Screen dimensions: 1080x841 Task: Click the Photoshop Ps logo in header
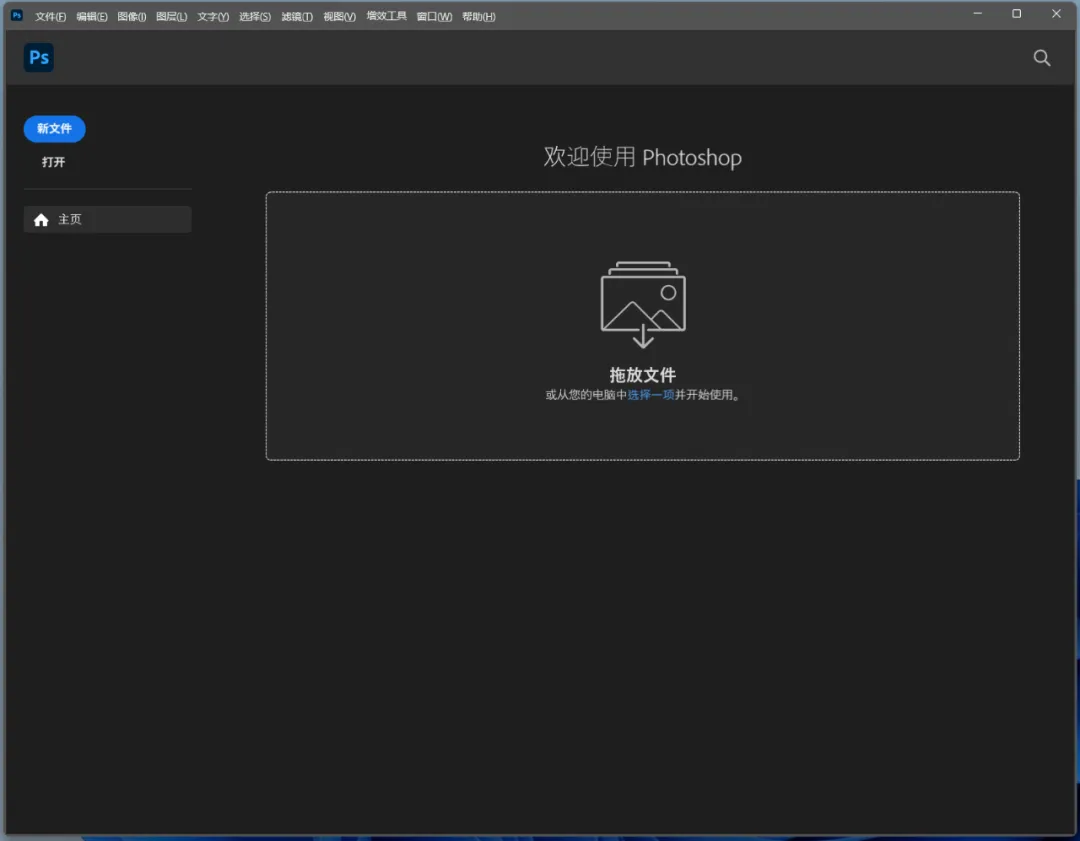point(39,58)
